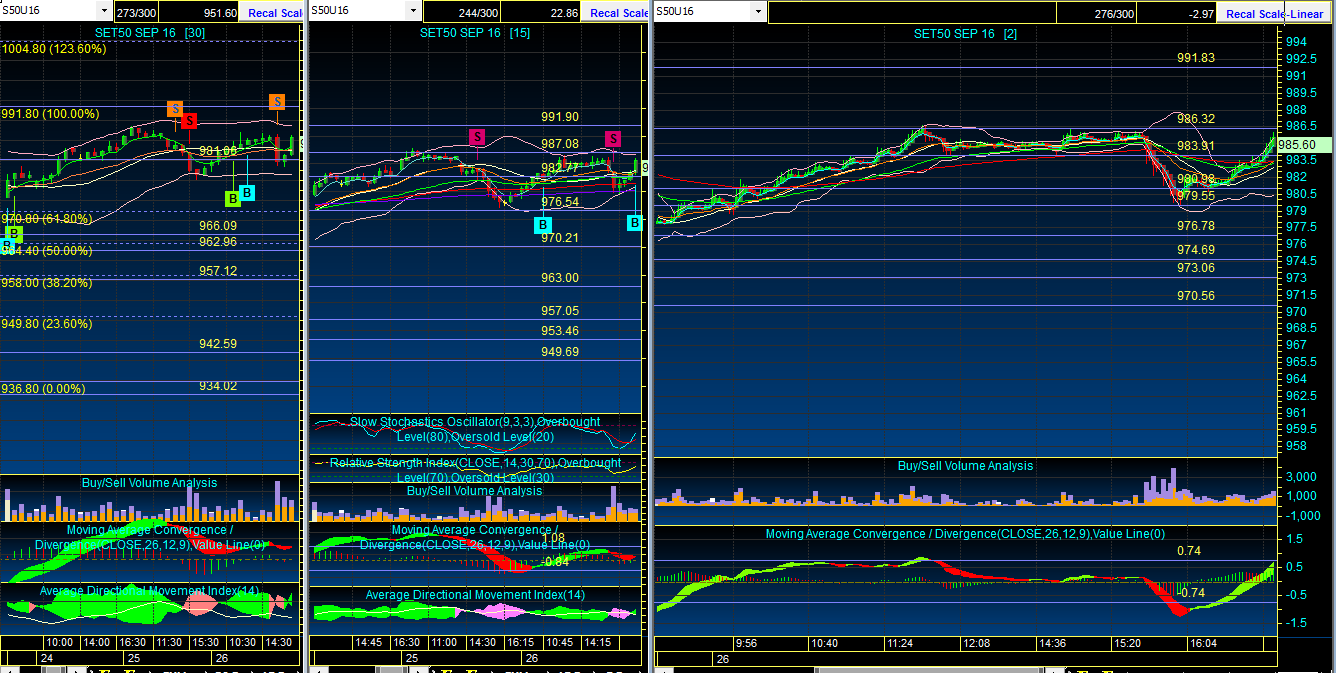Click the lime B marker beside cyan B in [30] chart
The width and height of the screenshot is (1336, 673).
coord(232,198)
